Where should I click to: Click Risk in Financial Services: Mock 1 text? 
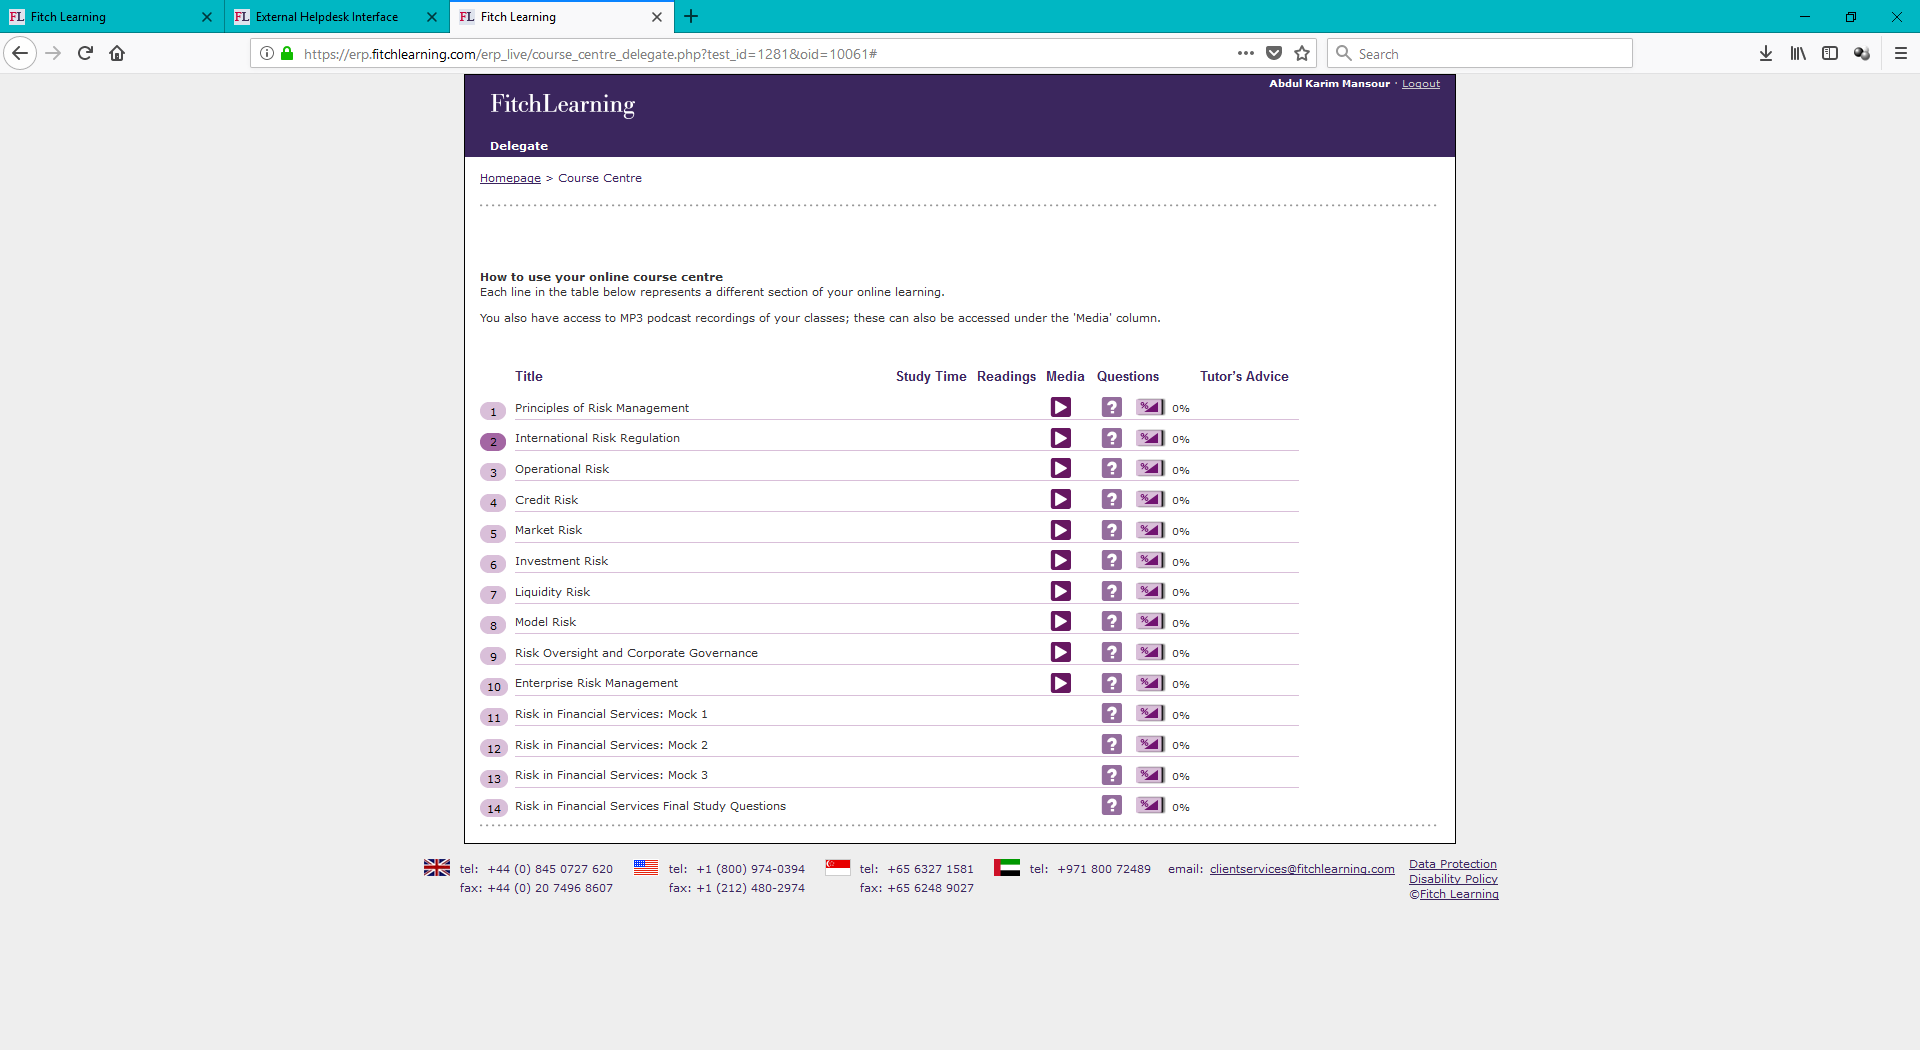coord(611,714)
